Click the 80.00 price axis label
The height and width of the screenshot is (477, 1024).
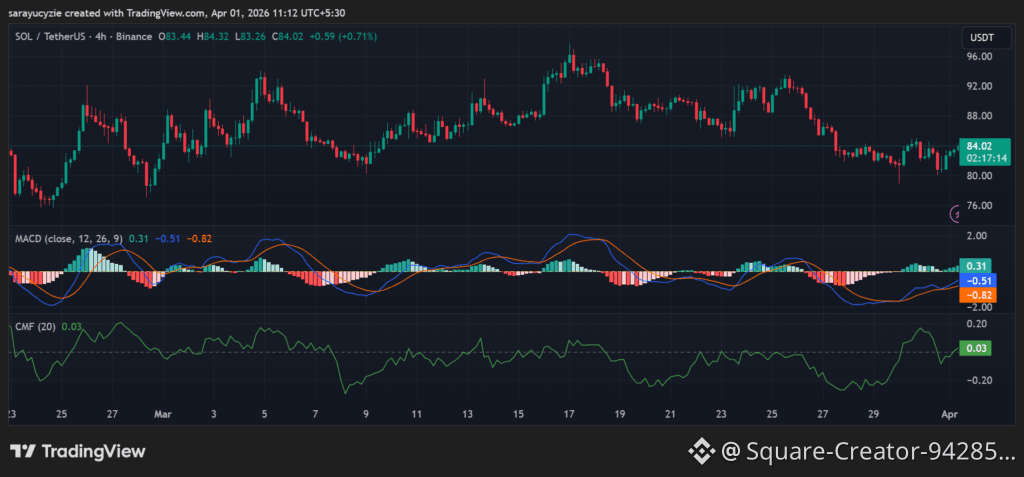(980, 176)
